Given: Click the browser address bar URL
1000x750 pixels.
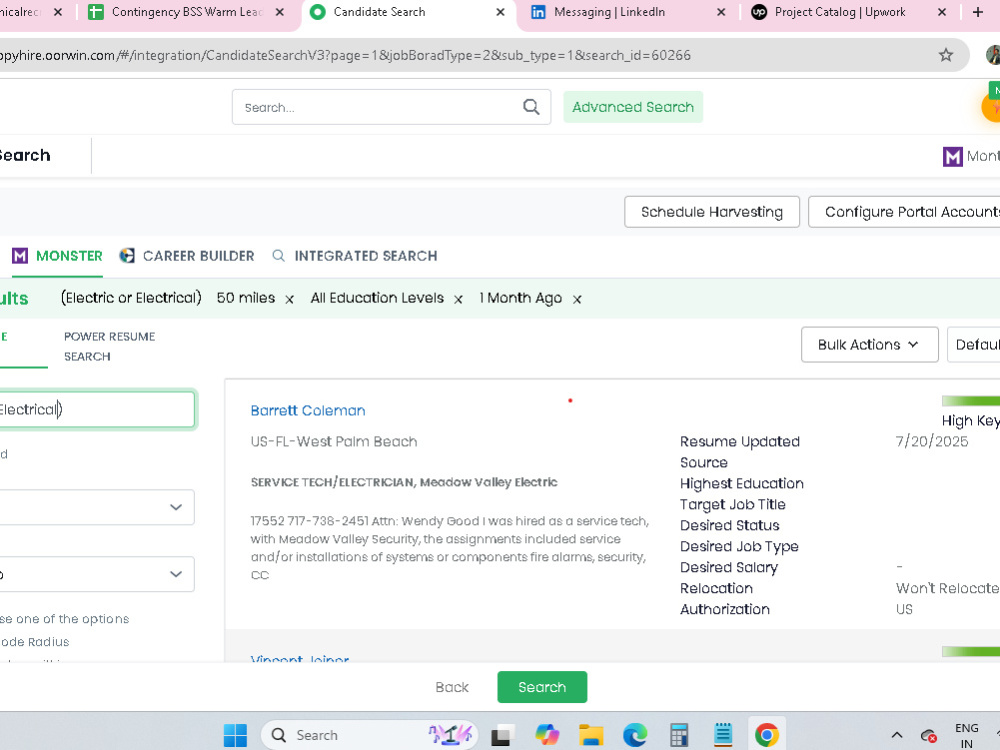Looking at the screenshot, I should [x=344, y=55].
